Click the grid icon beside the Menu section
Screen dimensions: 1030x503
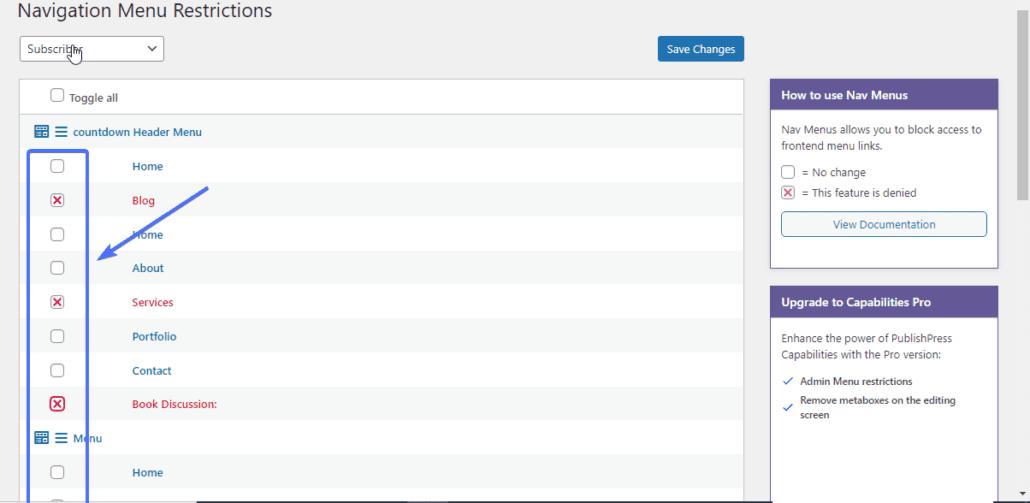coord(41,438)
